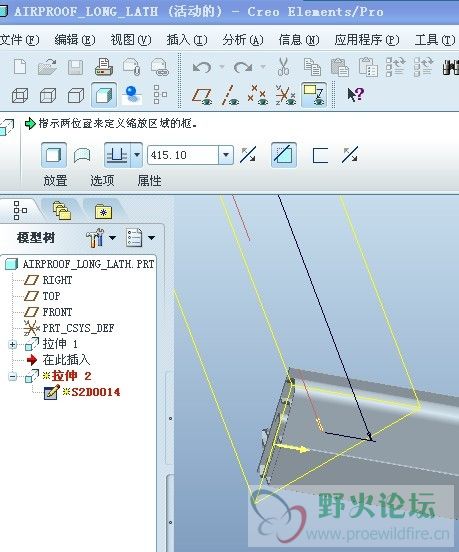The width and height of the screenshot is (459, 552).
Task: Open depth option dropdown arrow
Action: coord(137,155)
